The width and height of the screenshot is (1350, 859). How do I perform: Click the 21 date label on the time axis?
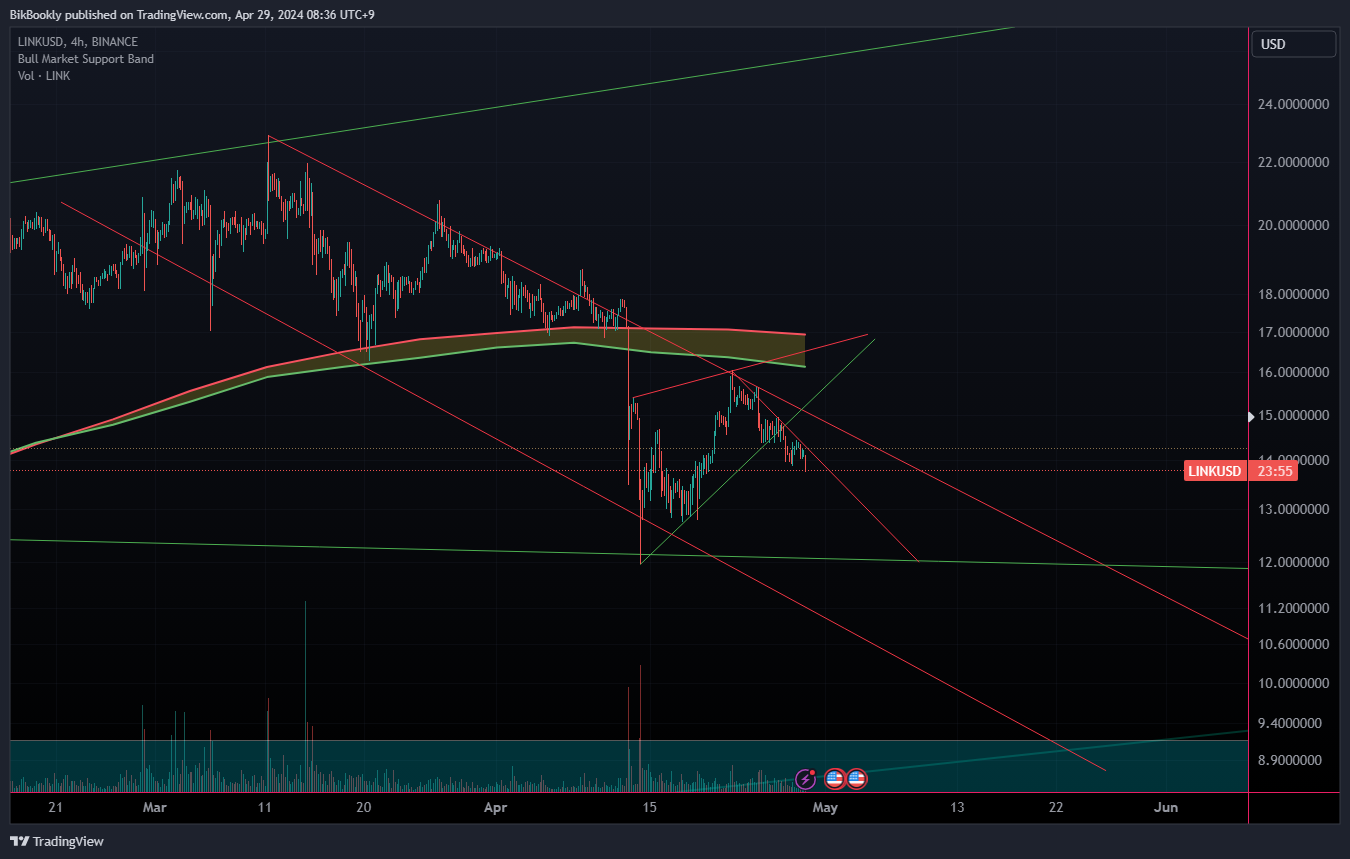click(55, 807)
